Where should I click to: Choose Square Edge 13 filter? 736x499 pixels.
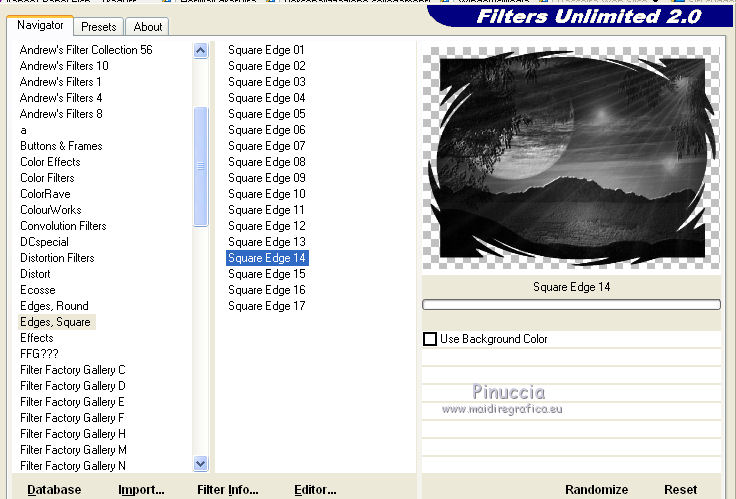click(x=266, y=242)
